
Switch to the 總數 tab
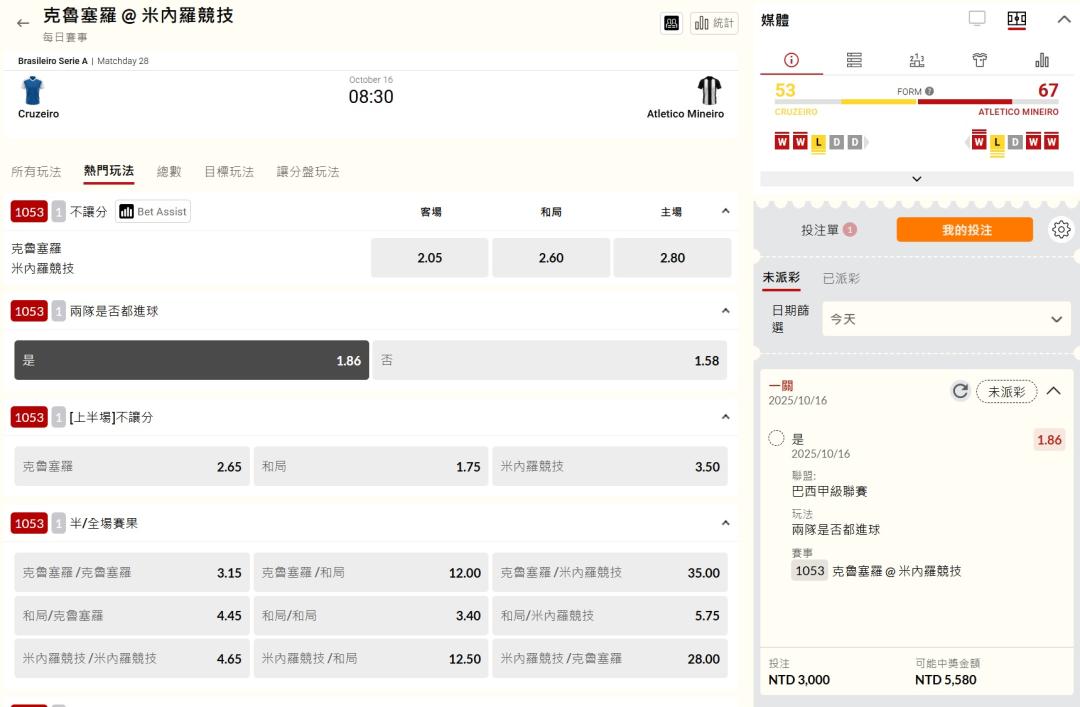[169, 172]
